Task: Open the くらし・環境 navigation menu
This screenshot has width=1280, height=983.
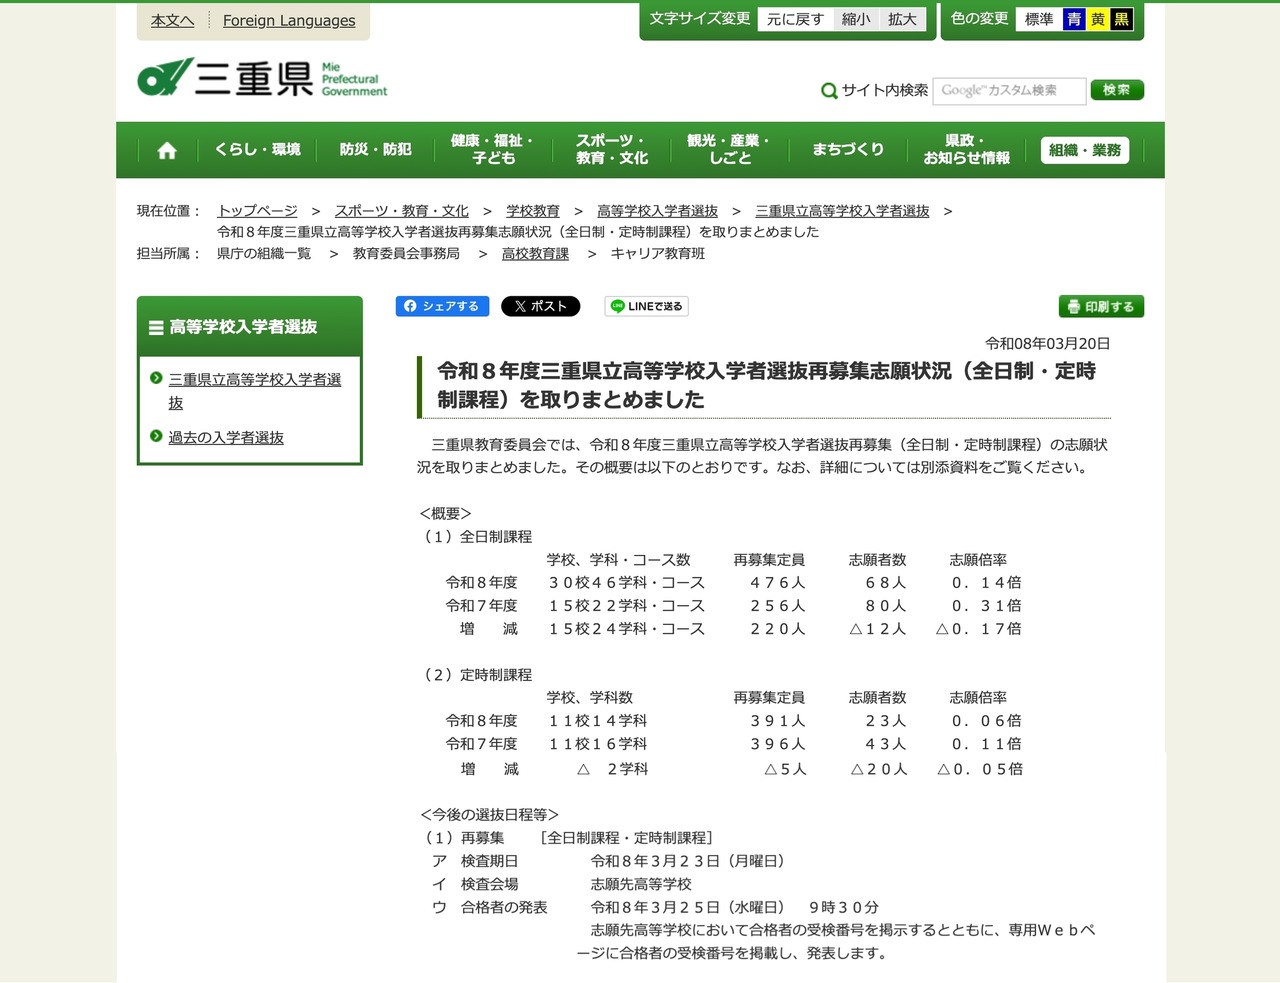Action: click(256, 149)
